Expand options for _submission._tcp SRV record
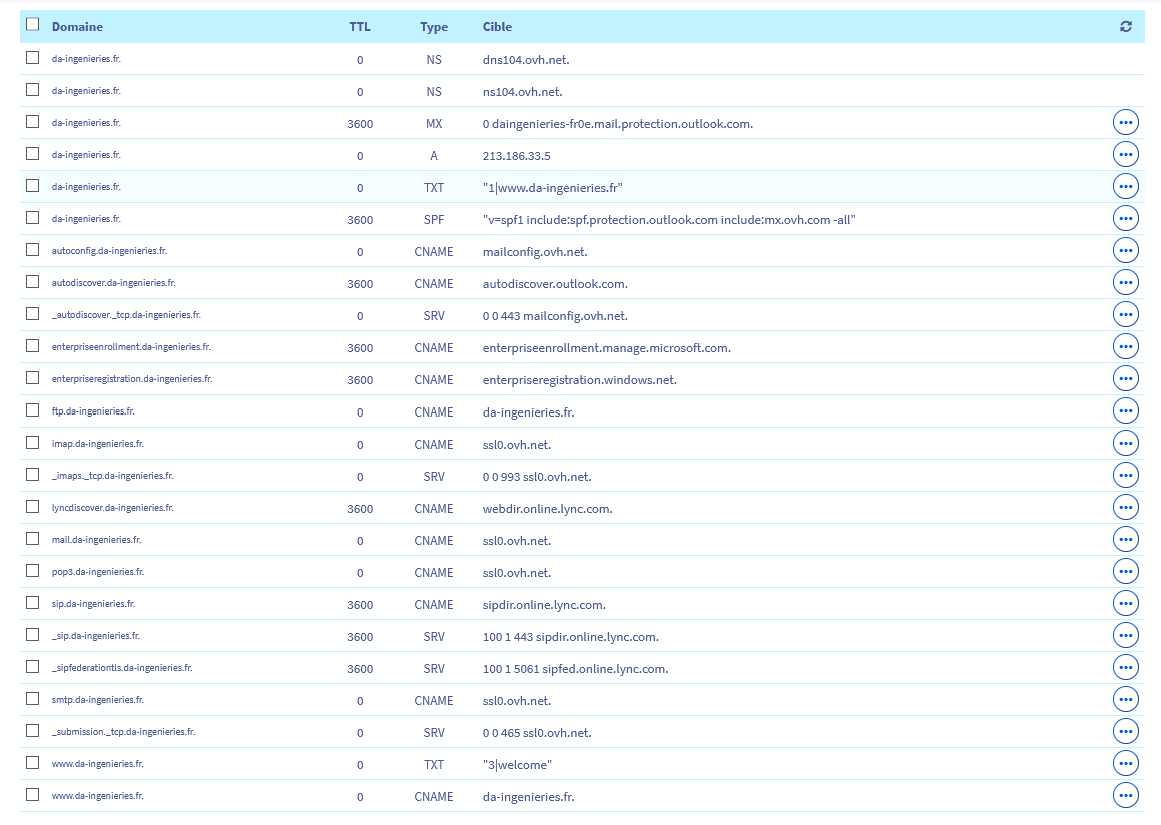The image size is (1161, 825). click(1126, 732)
